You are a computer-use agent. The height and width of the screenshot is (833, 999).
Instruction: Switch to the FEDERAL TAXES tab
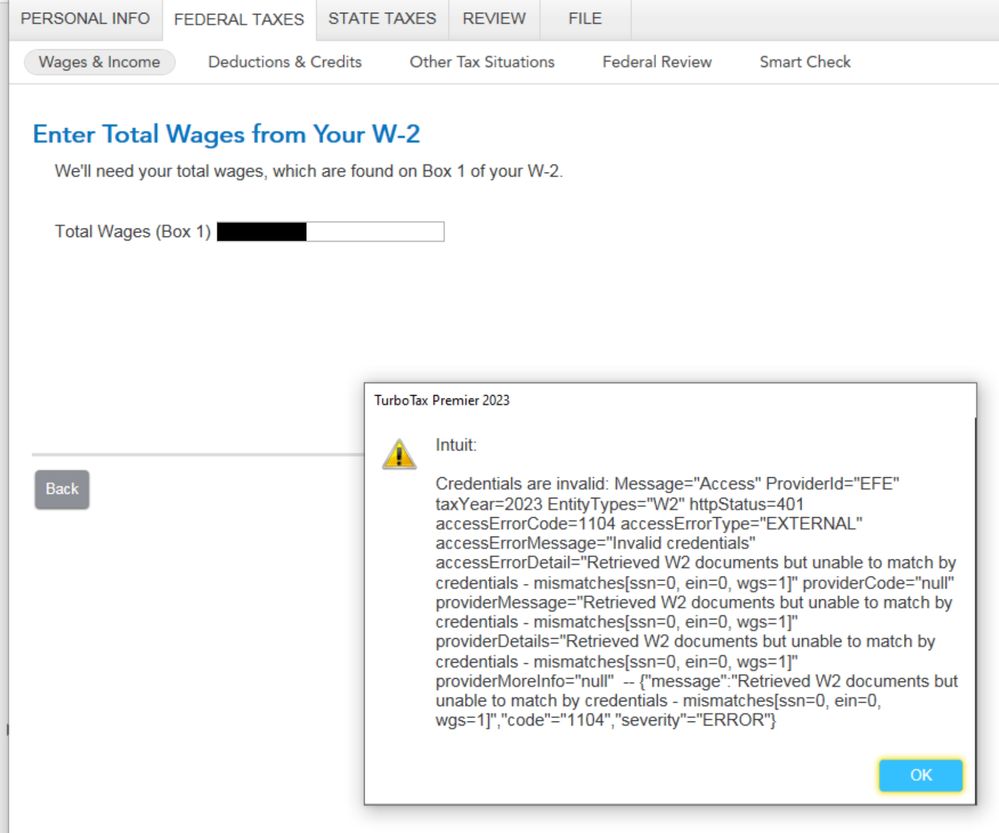[x=239, y=19]
